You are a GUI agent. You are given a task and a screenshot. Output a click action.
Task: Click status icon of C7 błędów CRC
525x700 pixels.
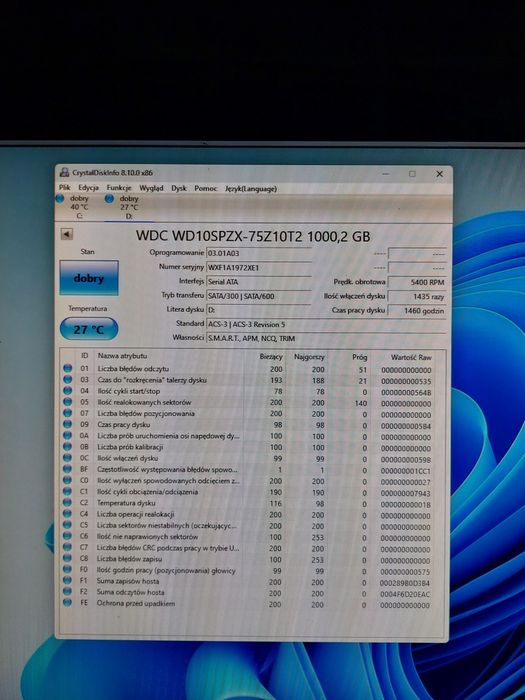coord(67,547)
